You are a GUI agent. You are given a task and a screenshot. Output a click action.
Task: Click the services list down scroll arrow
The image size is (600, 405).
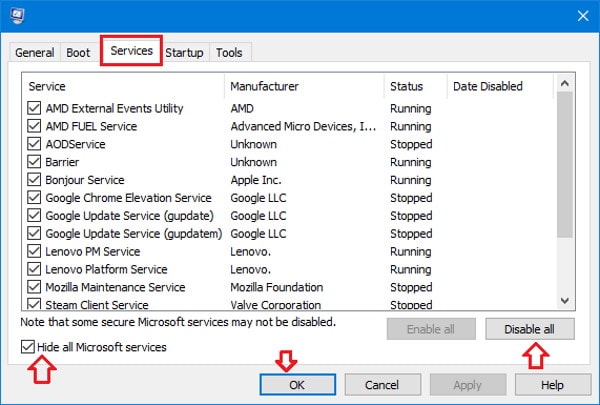click(x=565, y=300)
